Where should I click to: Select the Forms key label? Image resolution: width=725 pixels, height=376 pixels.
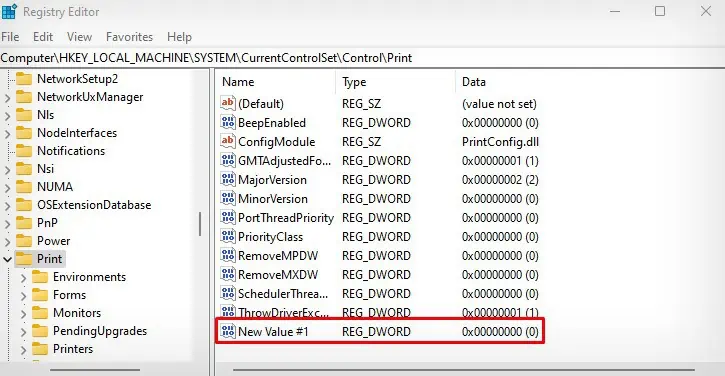tap(69, 295)
